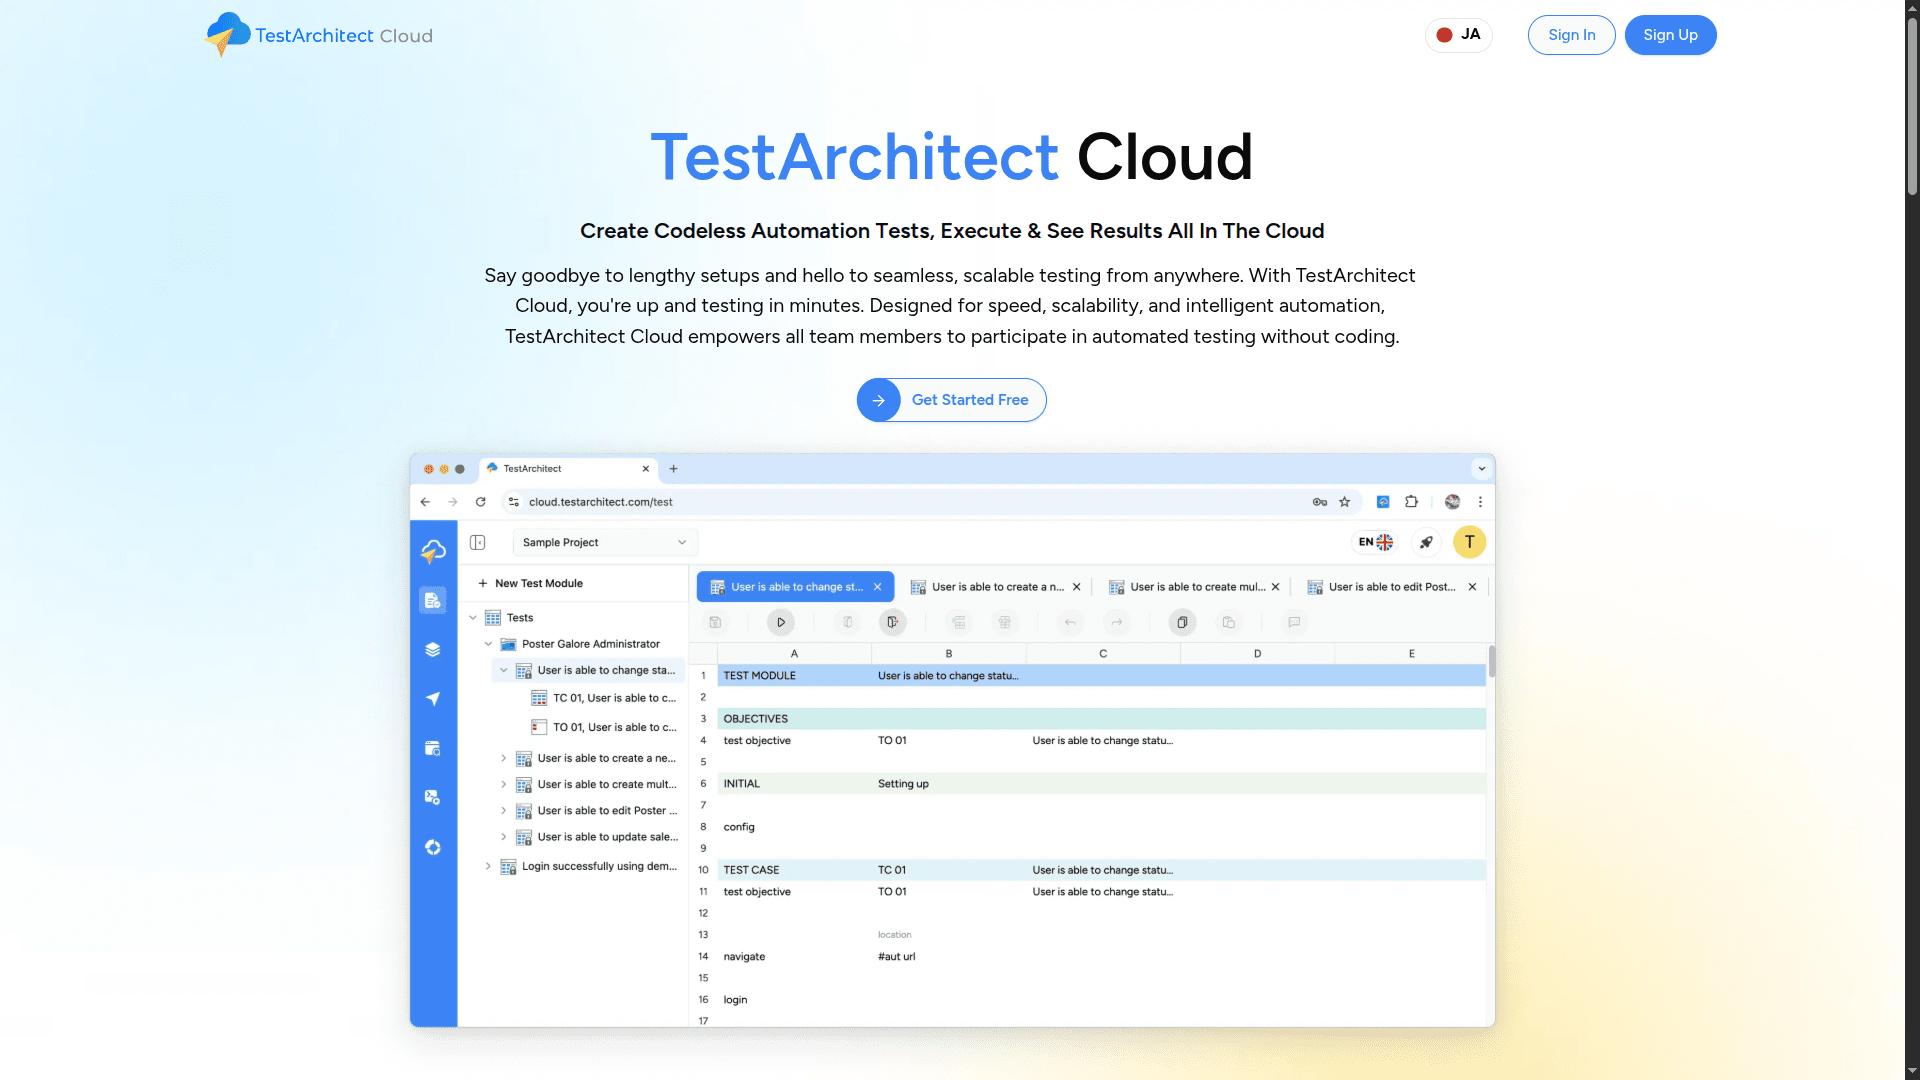Screen dimensions: 1920x1080
Task: Click the 'Setting up' cell in row 6
Action: 948,784
